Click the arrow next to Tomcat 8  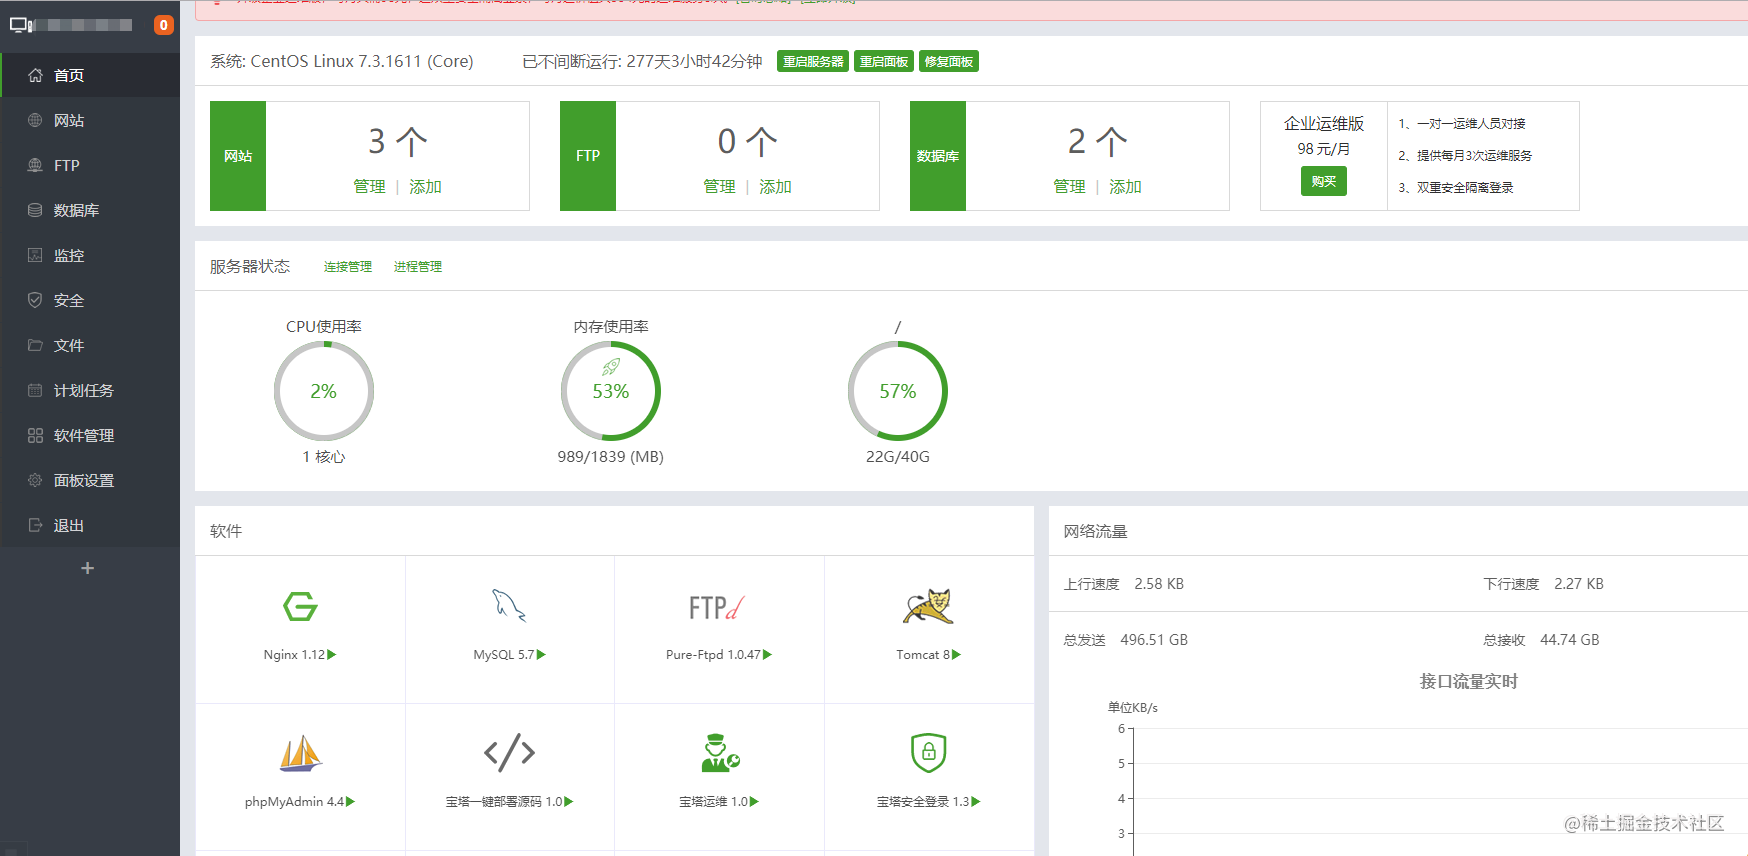[x=956, y=655]
